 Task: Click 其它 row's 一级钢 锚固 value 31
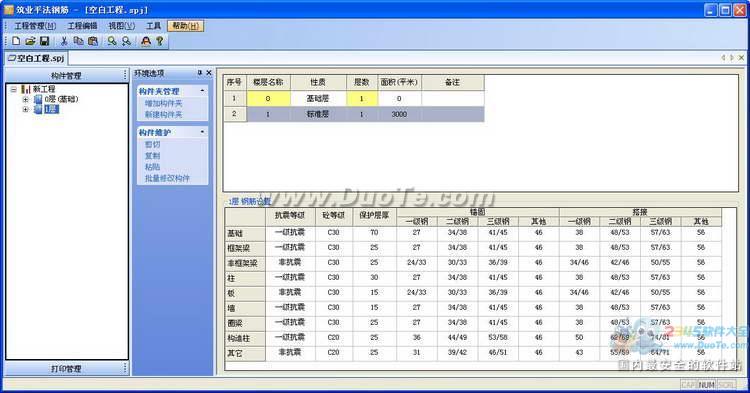pos(417,352)
